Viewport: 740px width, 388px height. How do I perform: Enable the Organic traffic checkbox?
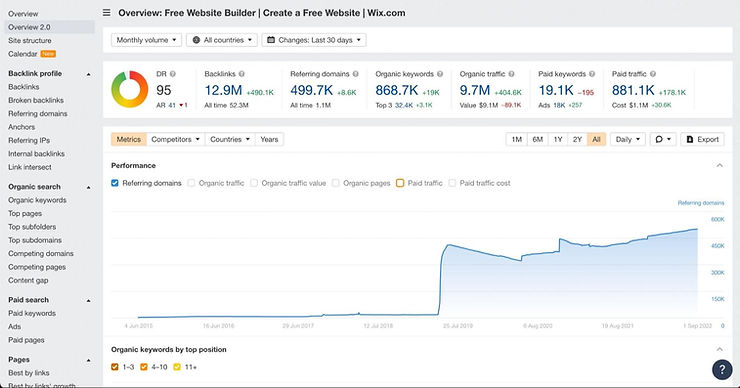coord(191,183)
